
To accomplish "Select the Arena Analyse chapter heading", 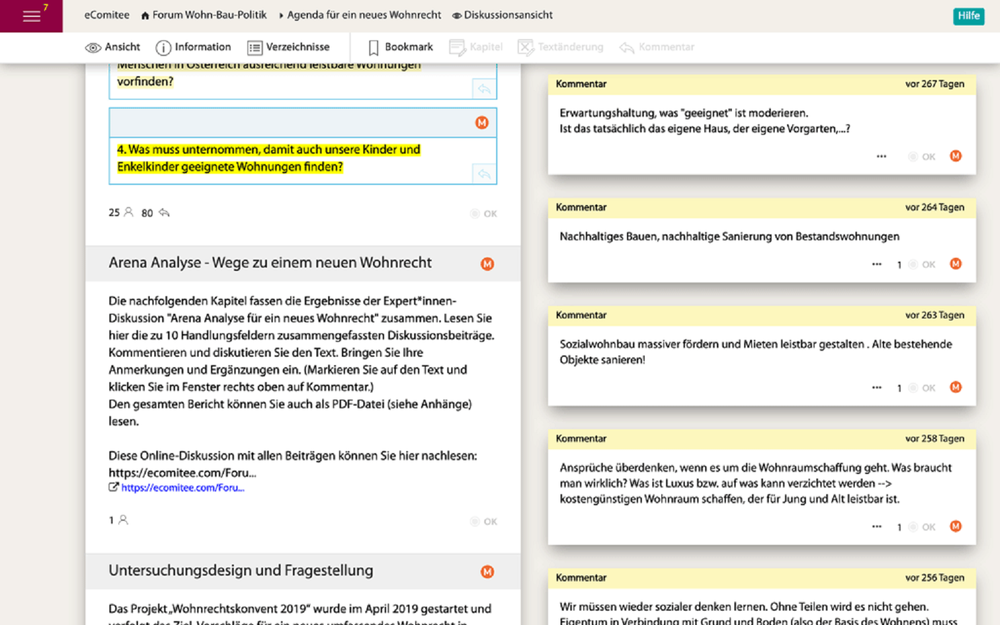I will 270,263.
